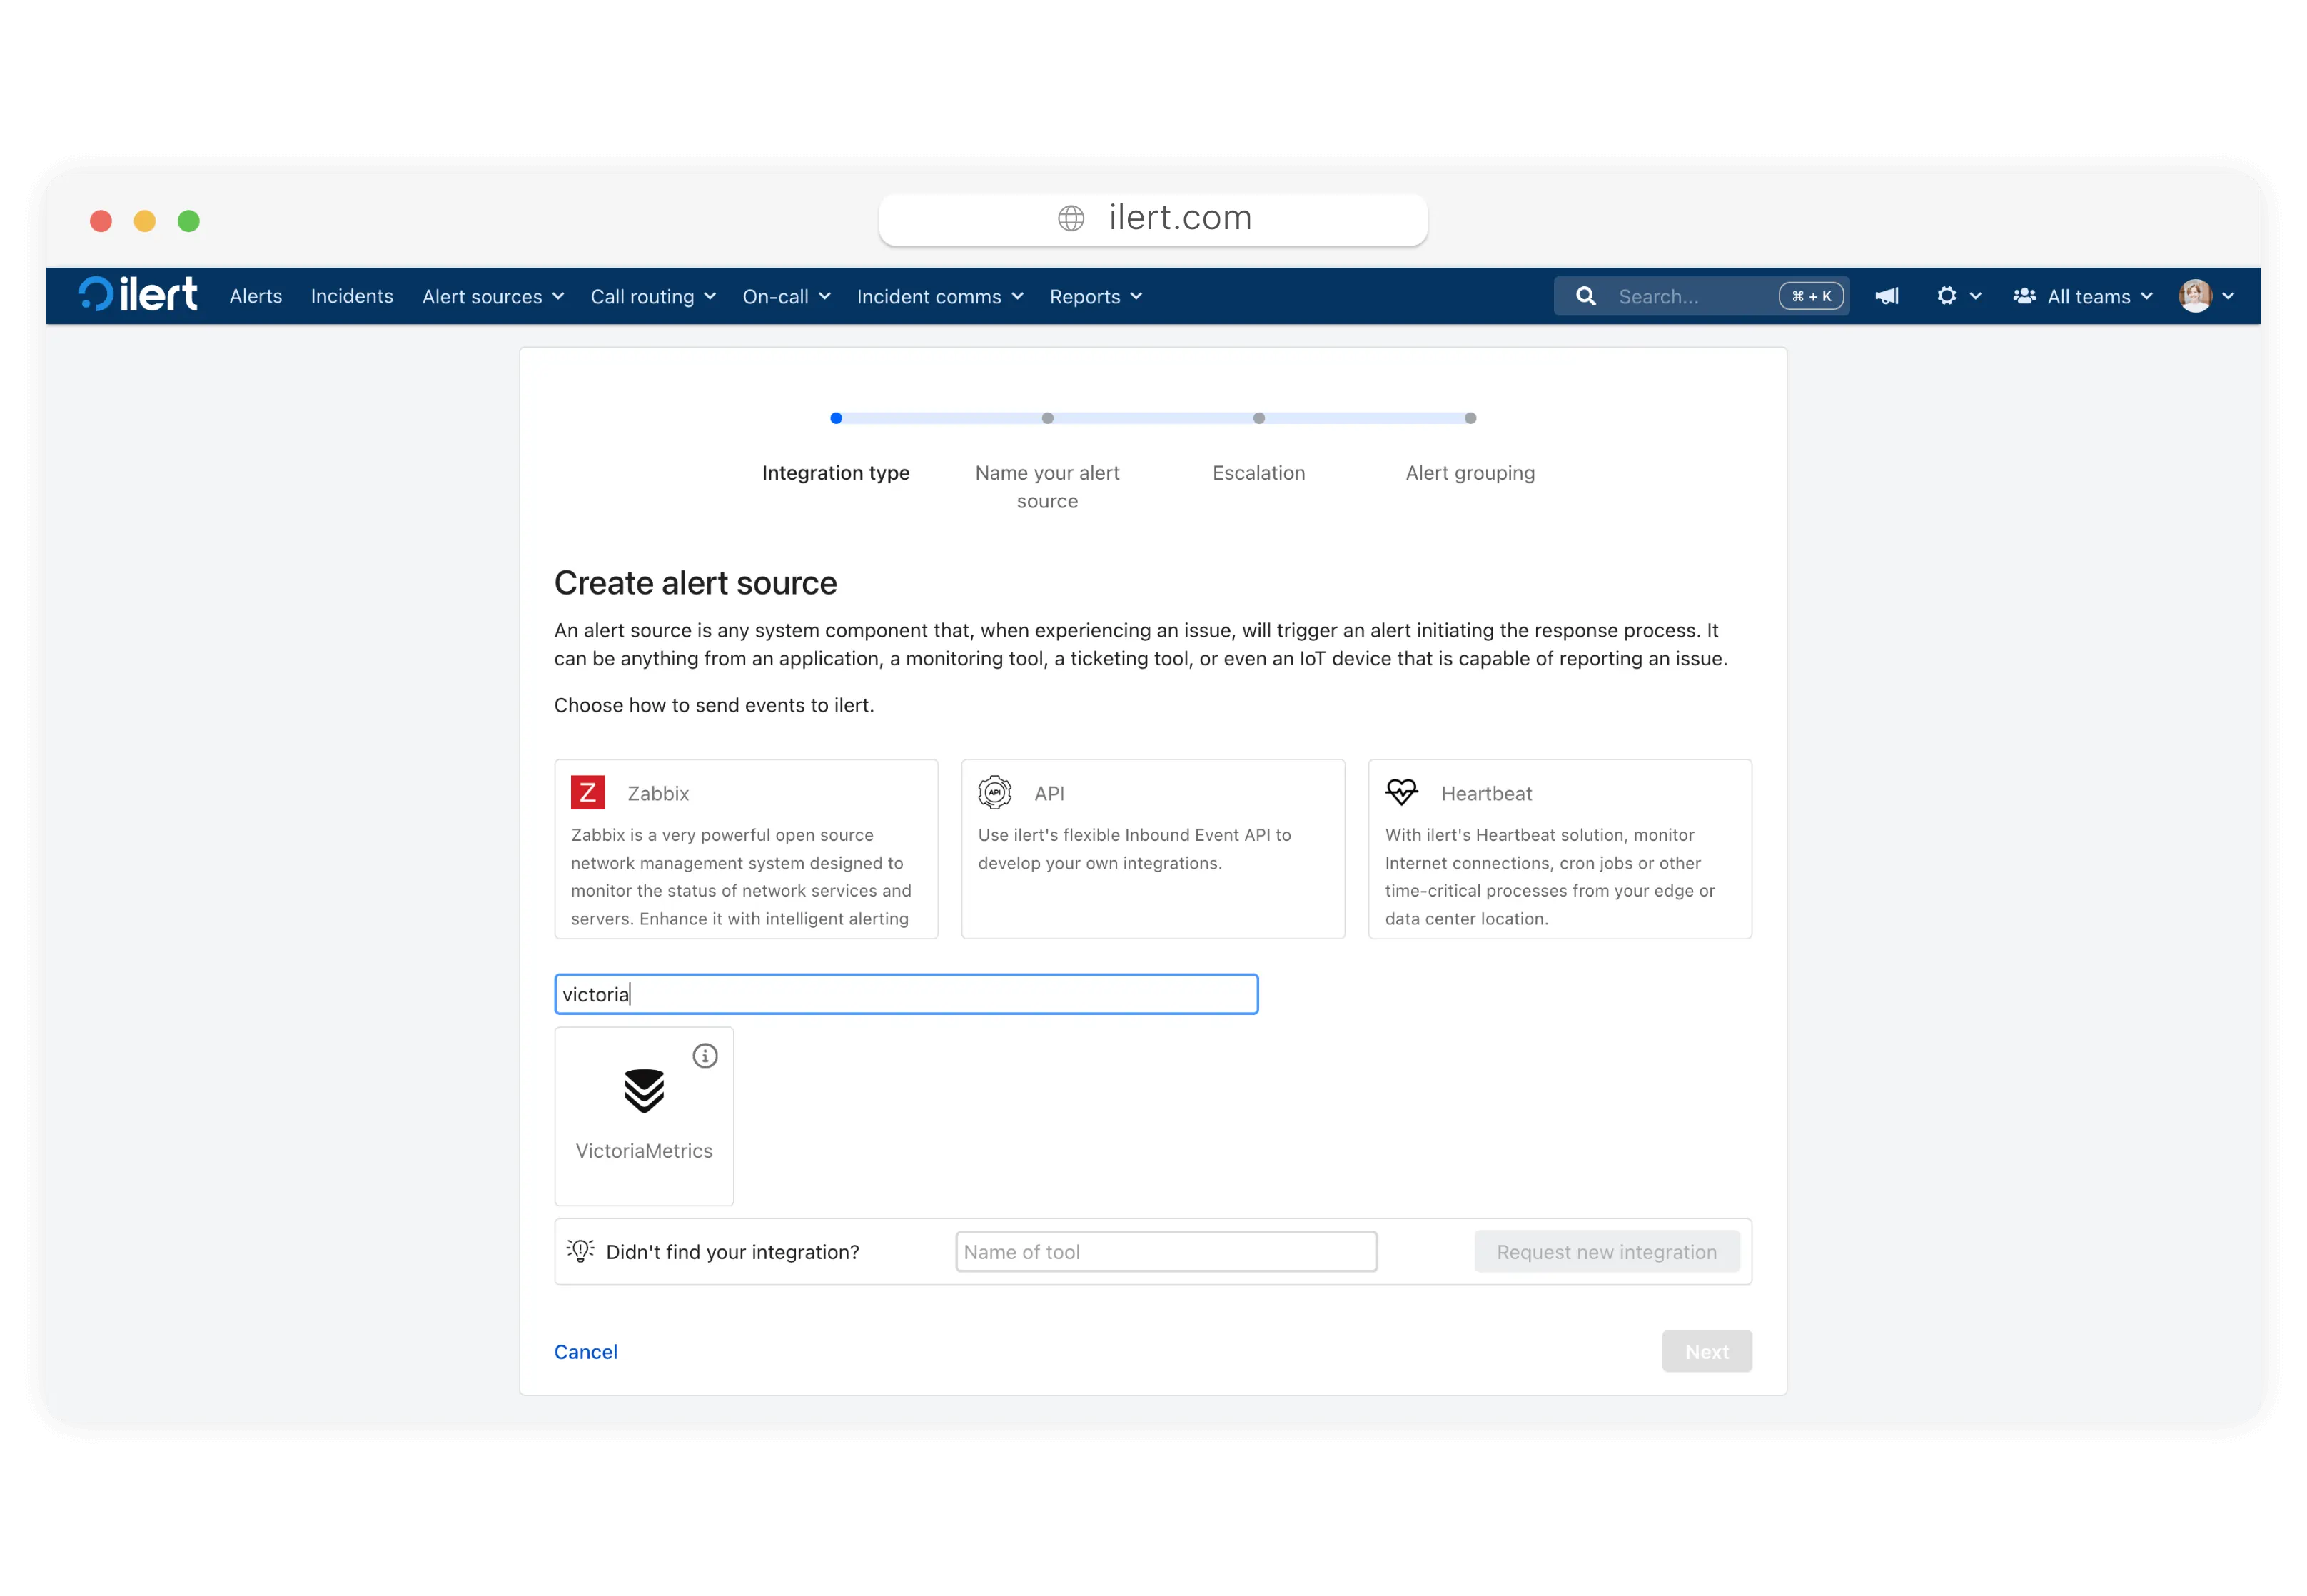Click the All teams people icon
Viewport: 2307px width, 1596px height.
coord(2024,296)
